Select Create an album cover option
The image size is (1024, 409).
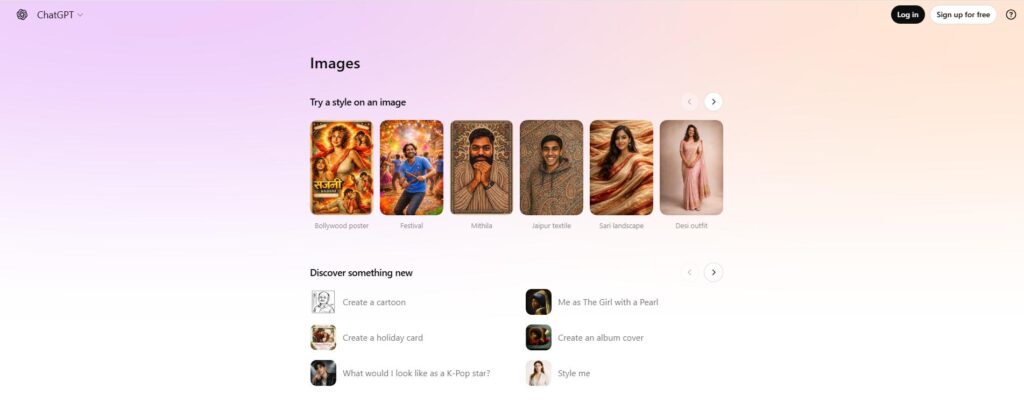pos(600,338)
